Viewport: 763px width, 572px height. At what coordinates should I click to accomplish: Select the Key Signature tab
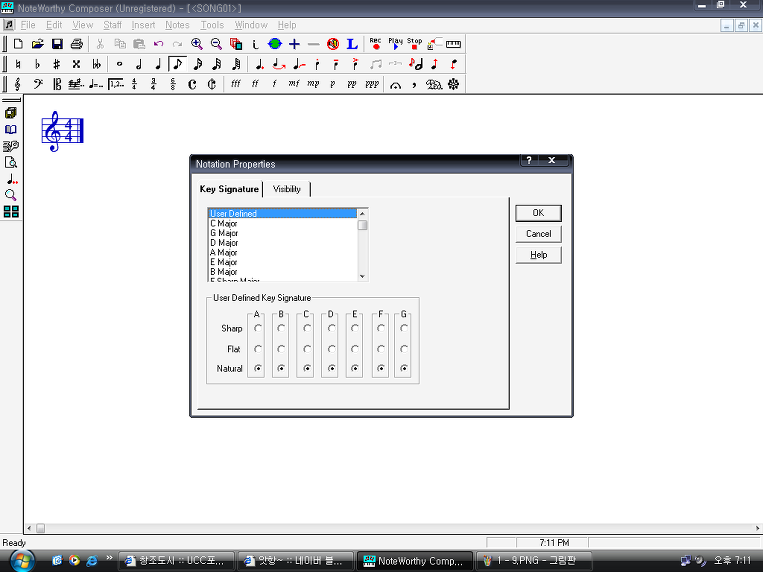229,189
